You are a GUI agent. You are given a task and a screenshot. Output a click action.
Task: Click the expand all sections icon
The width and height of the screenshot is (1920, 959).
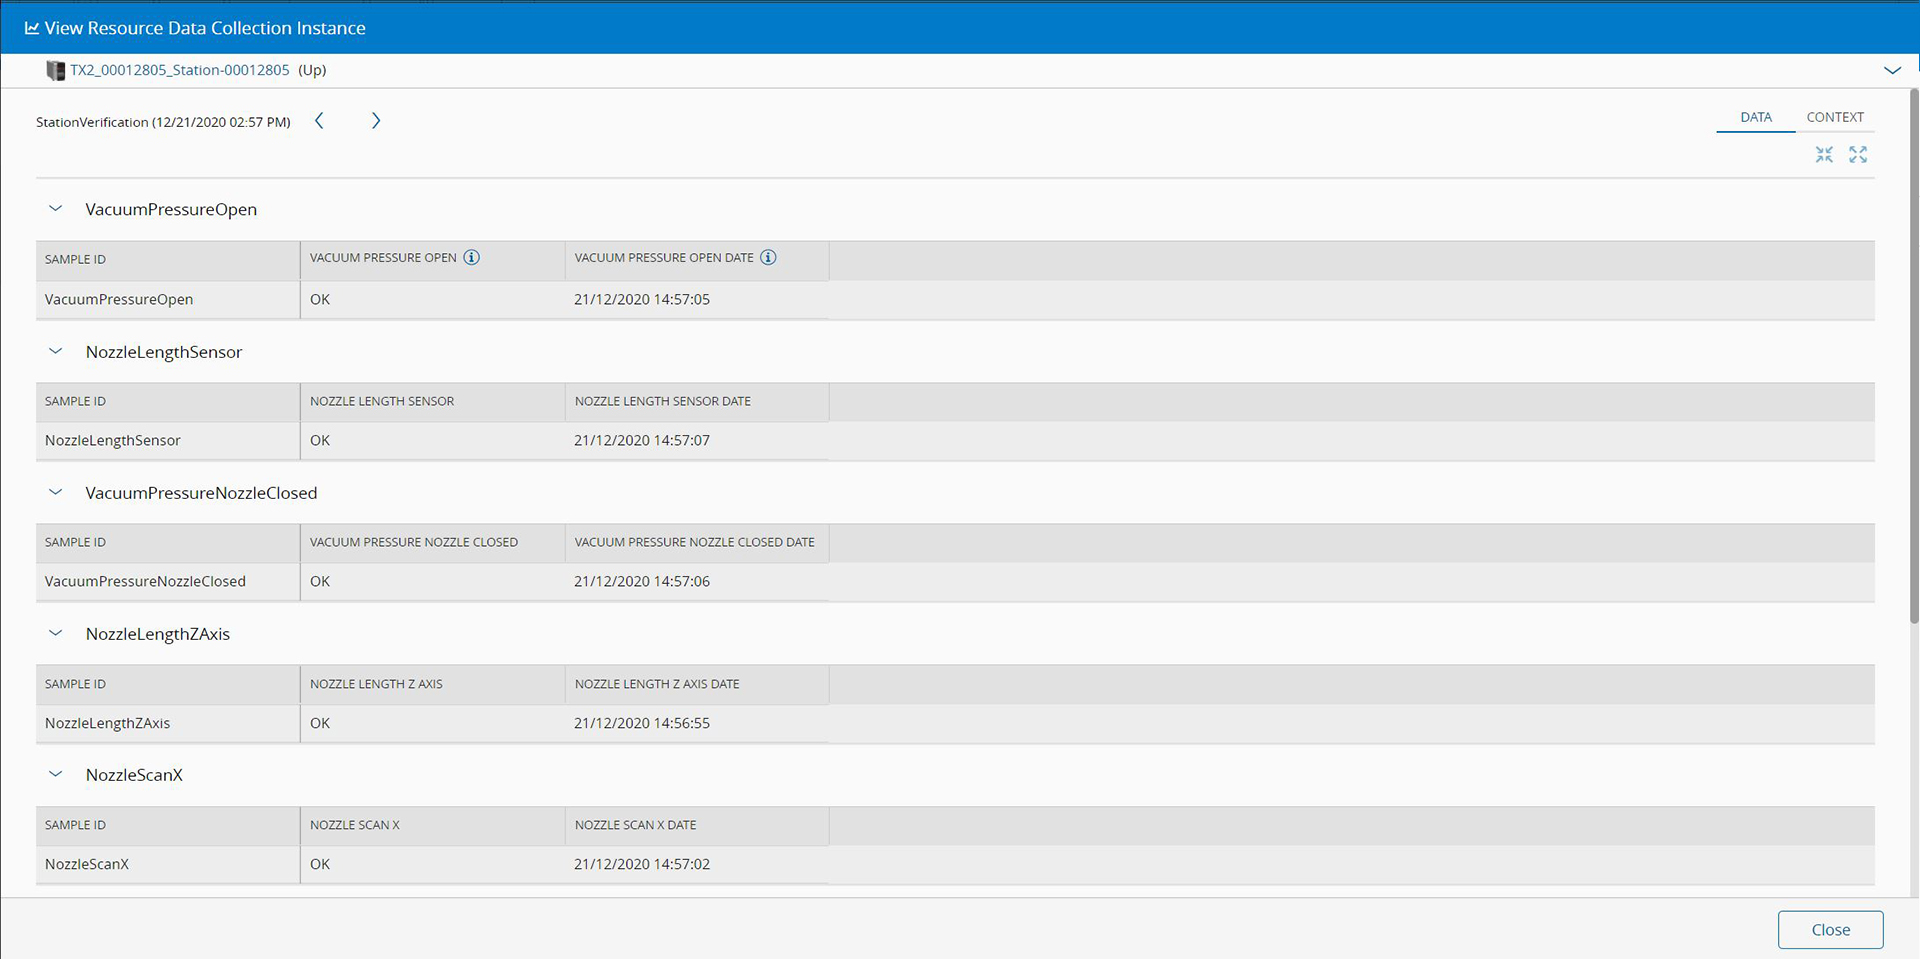(1857, 154)
